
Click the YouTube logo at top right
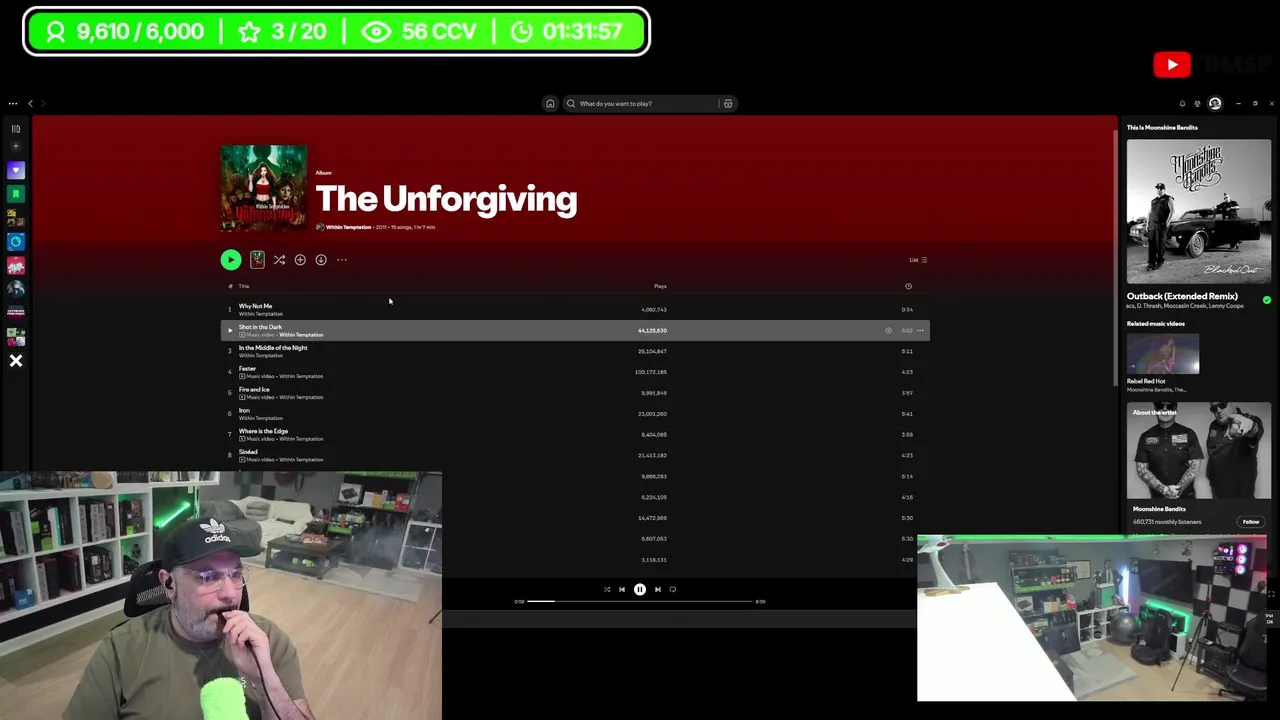point(1172,65)
